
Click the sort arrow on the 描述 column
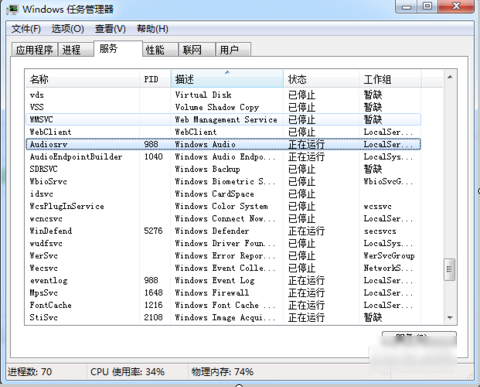pyautogui.click(x=227, y=72)
